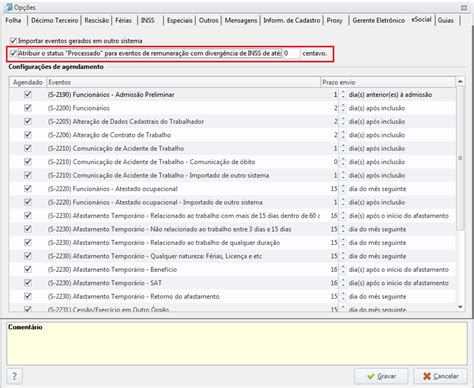The width and height of the screenshot is (474, 388).
Task: Adjust prazo stepper for S-2190 Admissão Preliminar
Action: [343, 95]
